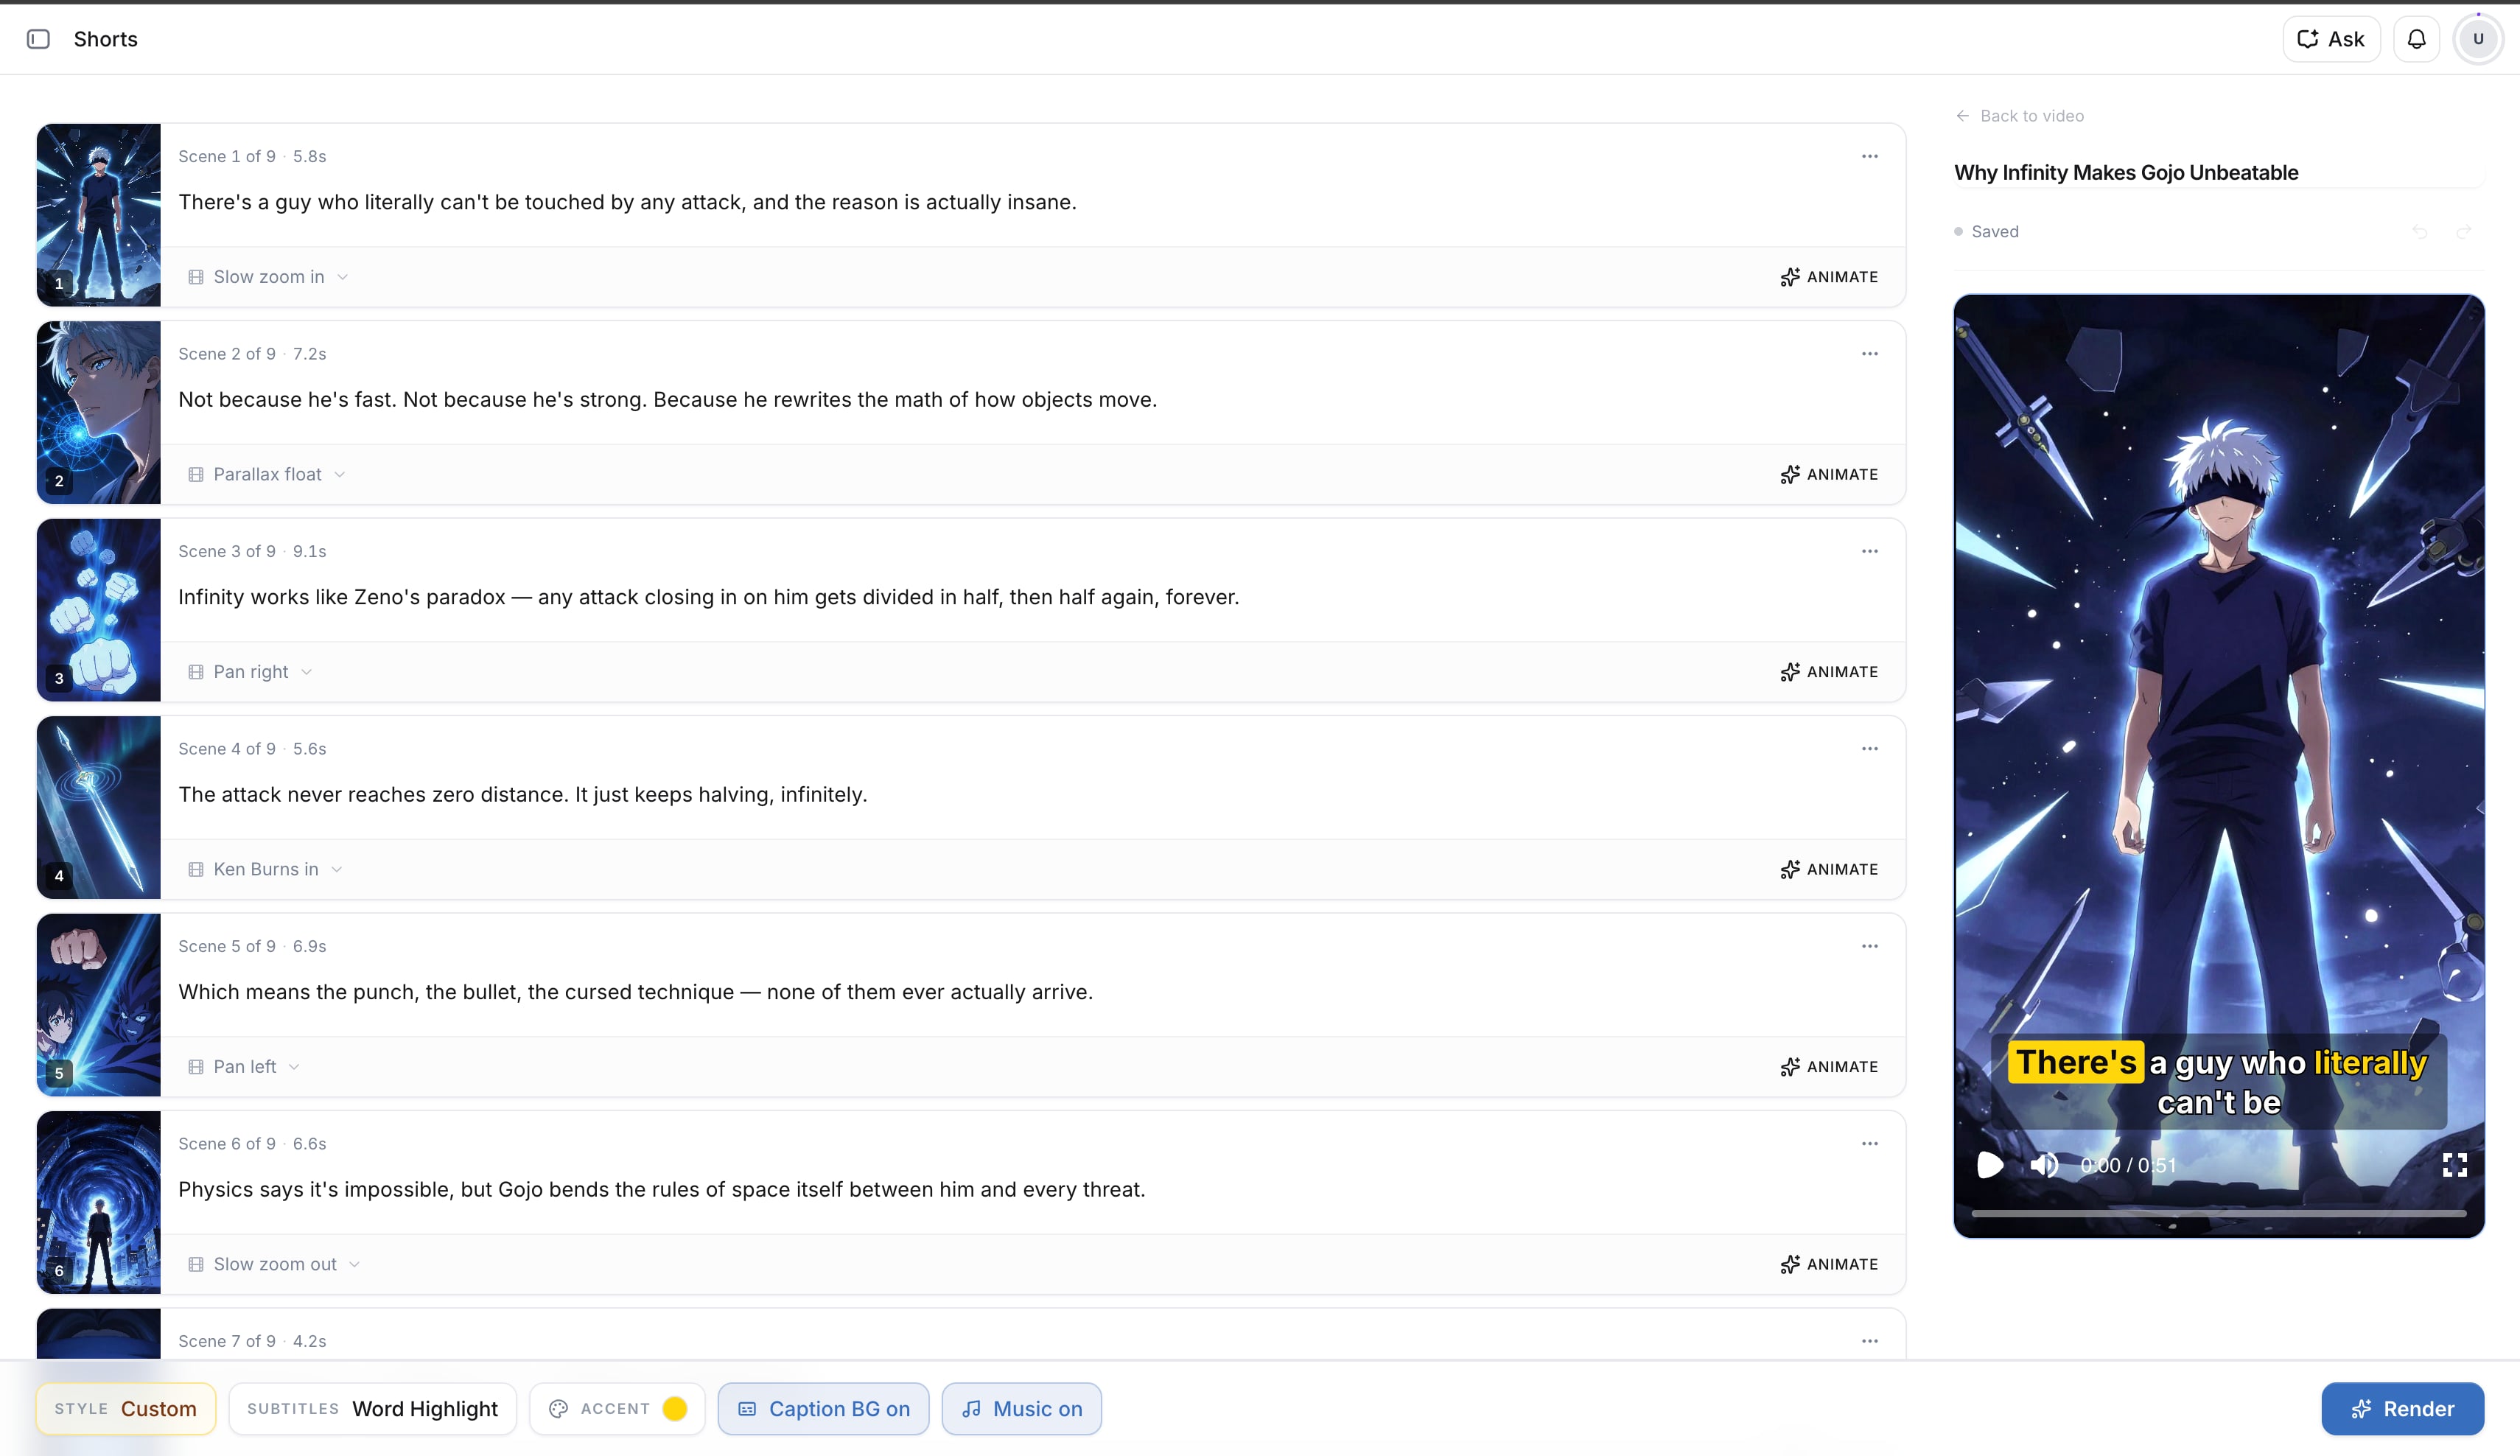Screen dimensions: 2520x1456
Task: Edit the video title field
Action: click(2218, 173)
